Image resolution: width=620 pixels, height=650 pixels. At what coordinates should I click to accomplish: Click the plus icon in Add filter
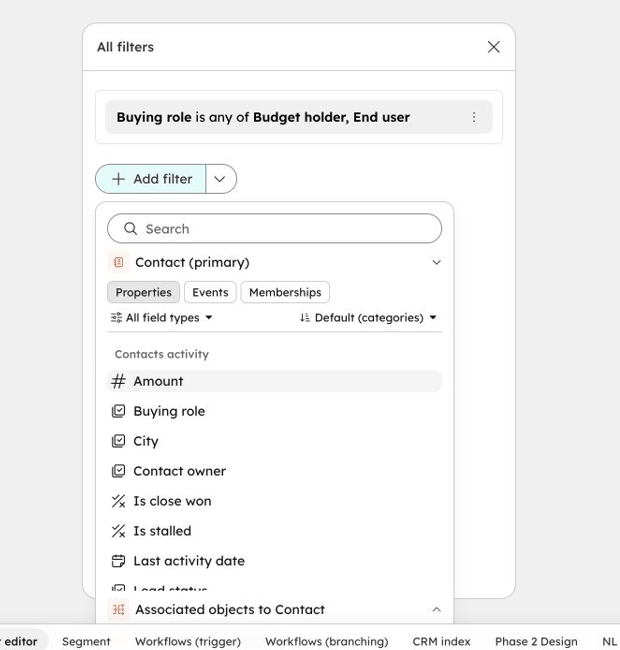[x=119, y=179]
